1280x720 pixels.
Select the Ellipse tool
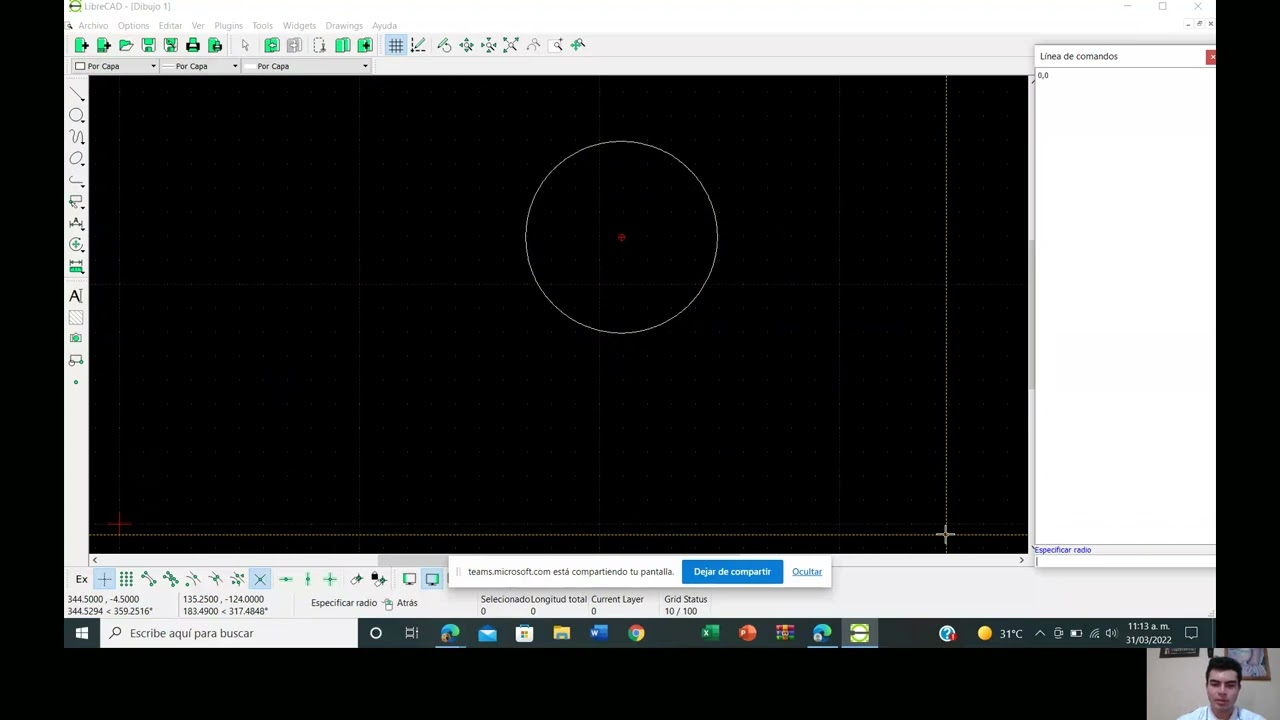tap(76, 159)
